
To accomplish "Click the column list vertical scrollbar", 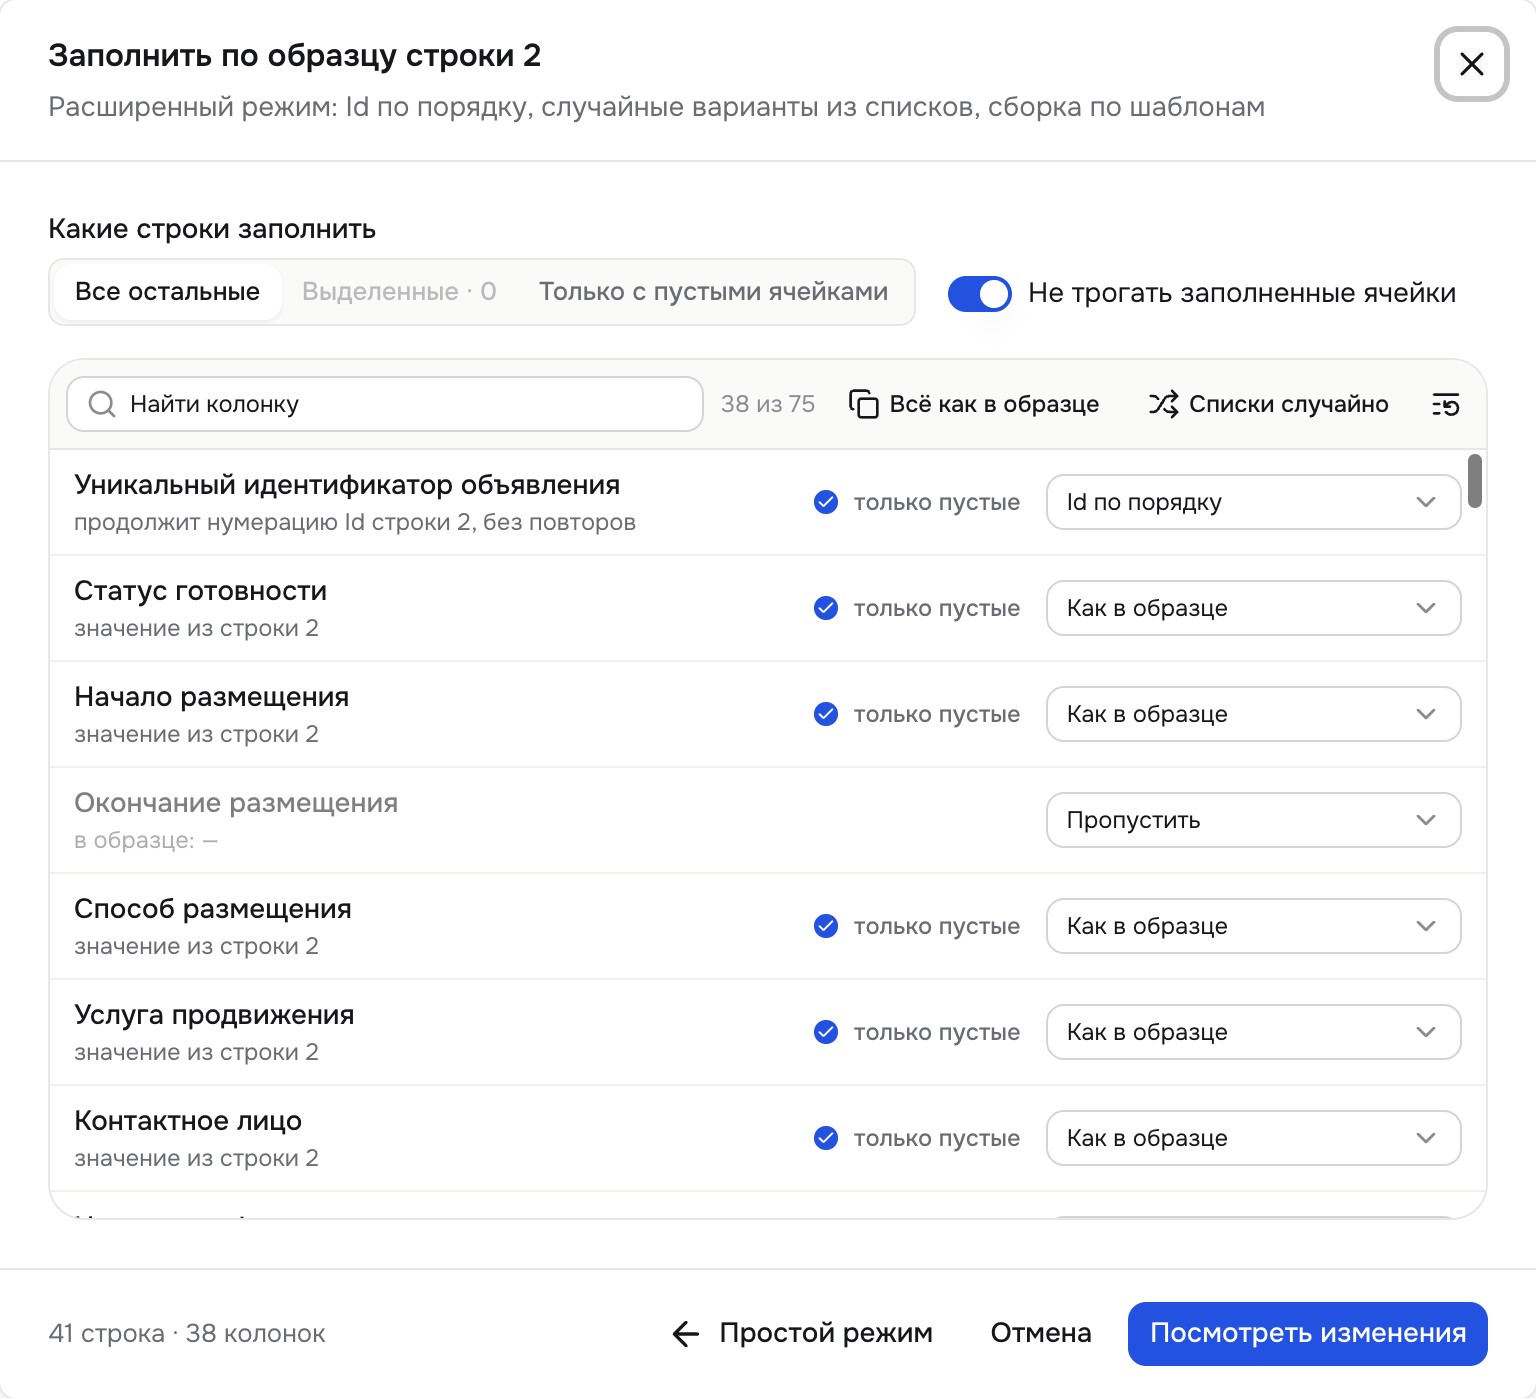I will point(1475,481).
